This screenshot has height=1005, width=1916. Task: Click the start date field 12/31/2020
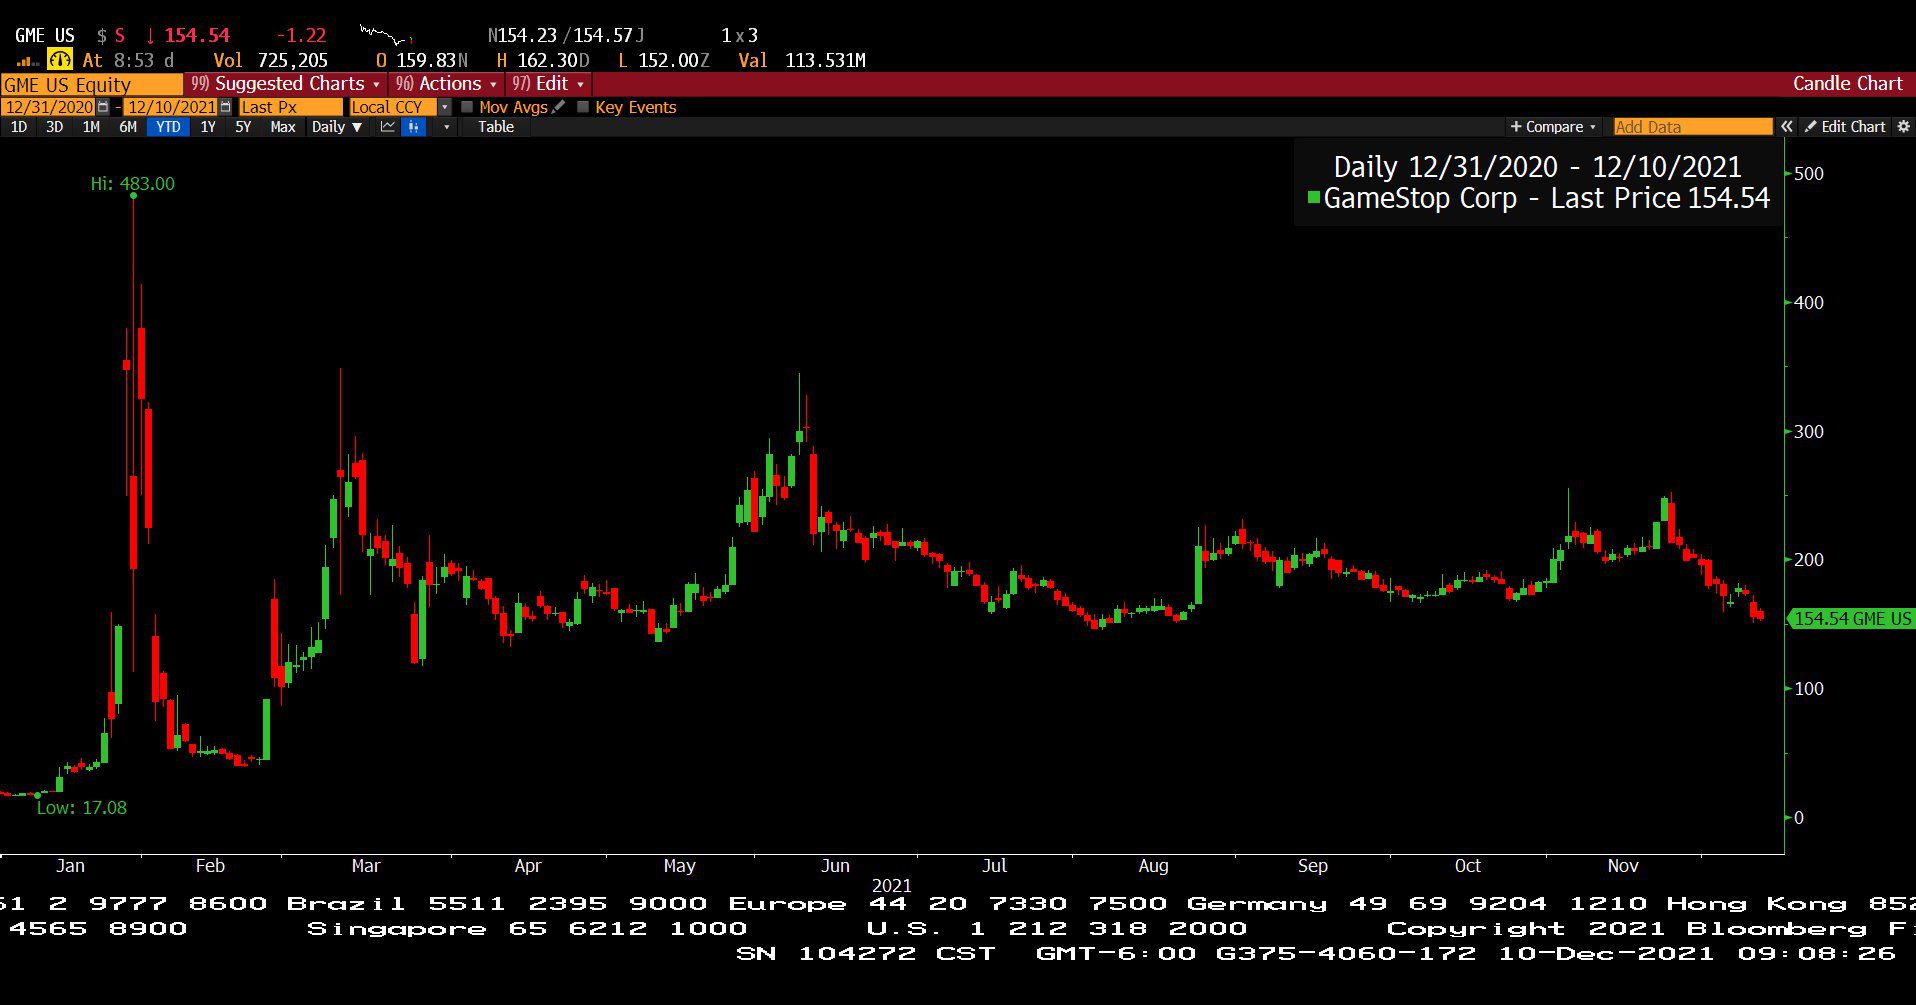pos(49,107)
